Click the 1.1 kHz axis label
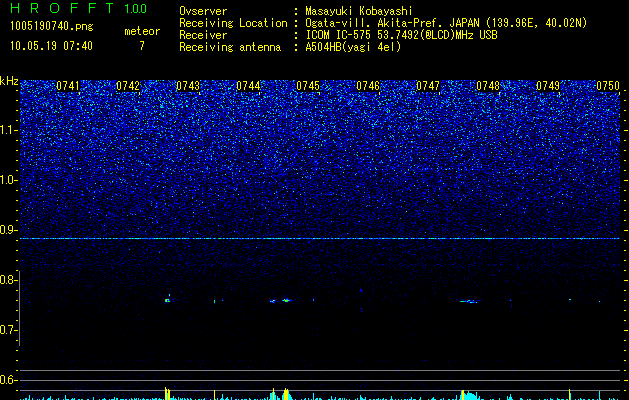This screenshot has height=400, width=629. [x=8, y=130]
